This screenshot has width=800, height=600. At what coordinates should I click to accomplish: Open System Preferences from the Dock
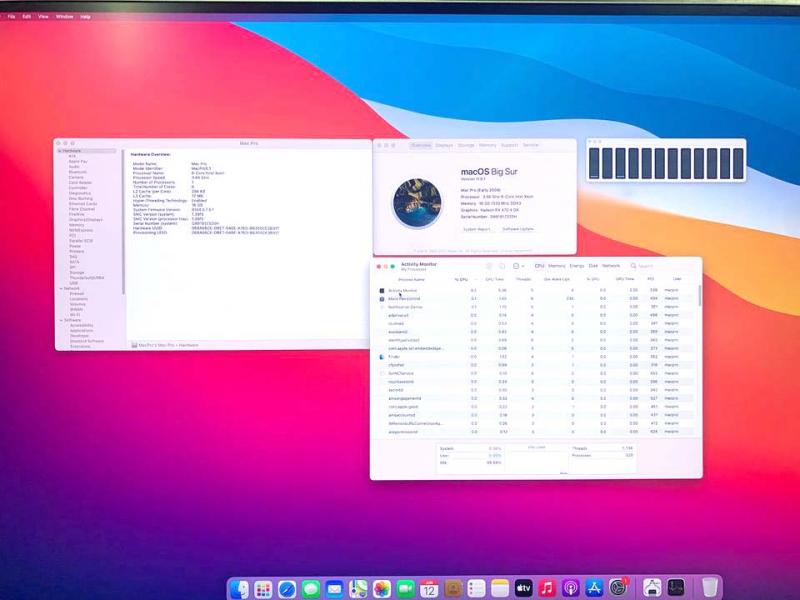tap(618, 588)
